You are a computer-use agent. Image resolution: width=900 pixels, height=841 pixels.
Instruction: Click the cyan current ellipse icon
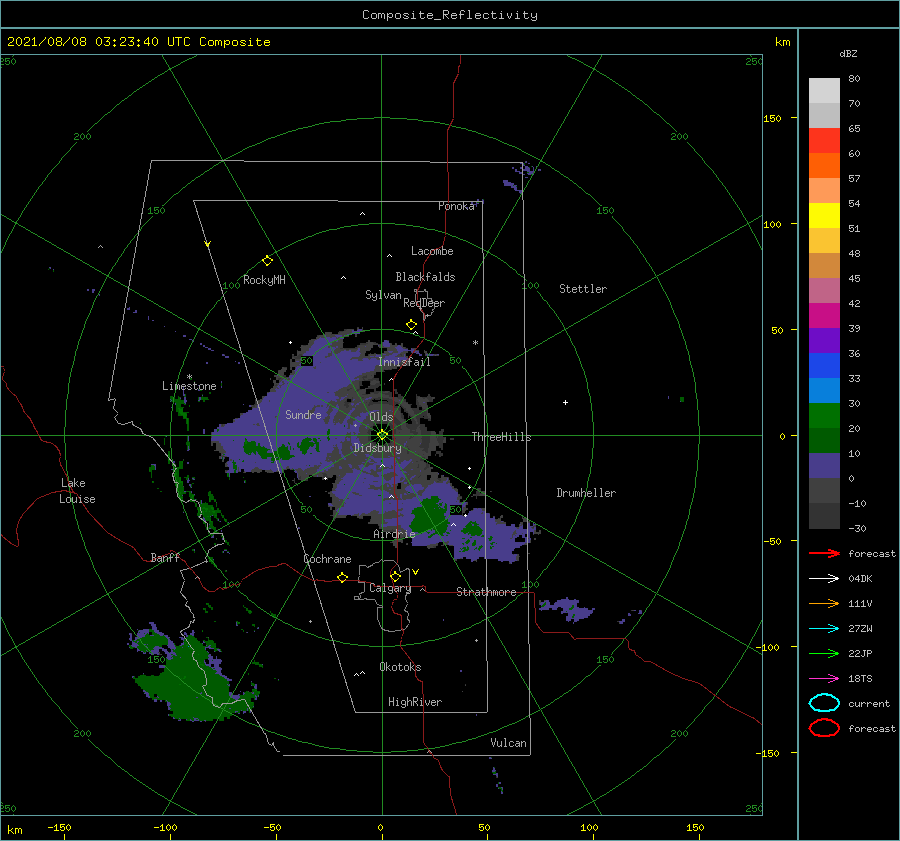click(x=824, y=703)
